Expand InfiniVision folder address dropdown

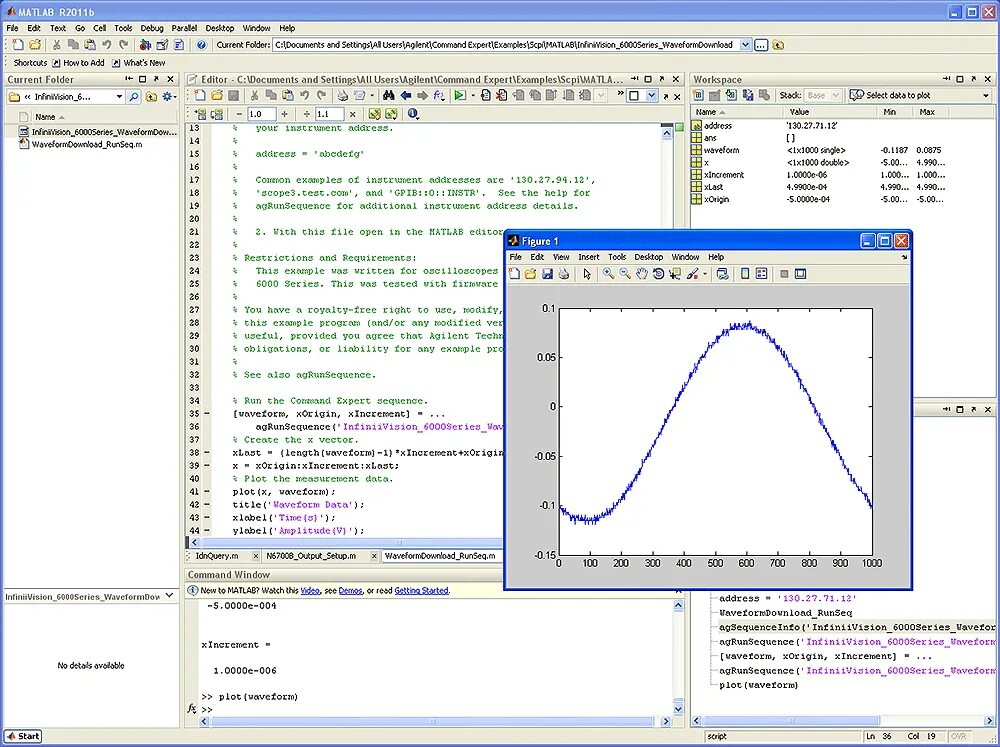point(119,97)
